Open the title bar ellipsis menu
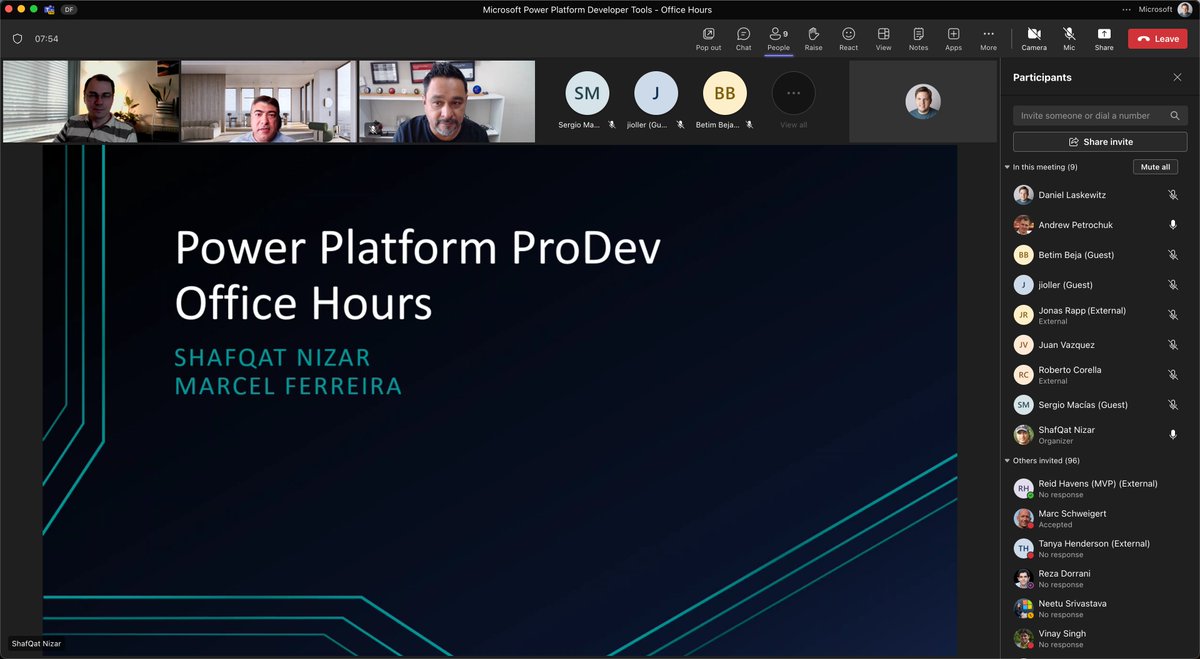1200x659 pixels. 1127,9
